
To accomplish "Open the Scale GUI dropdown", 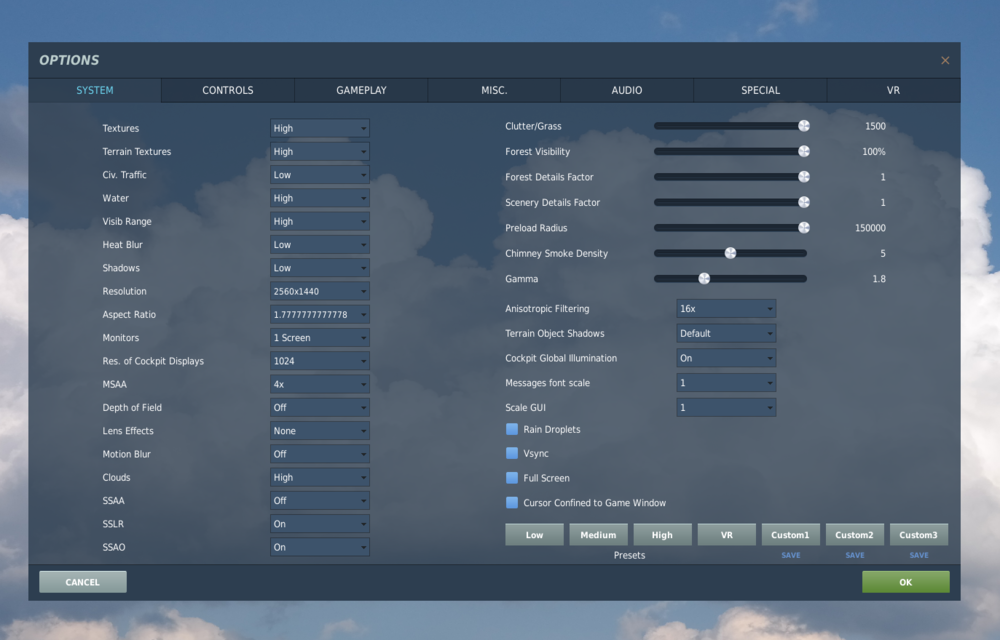I will tap(725, 407).
